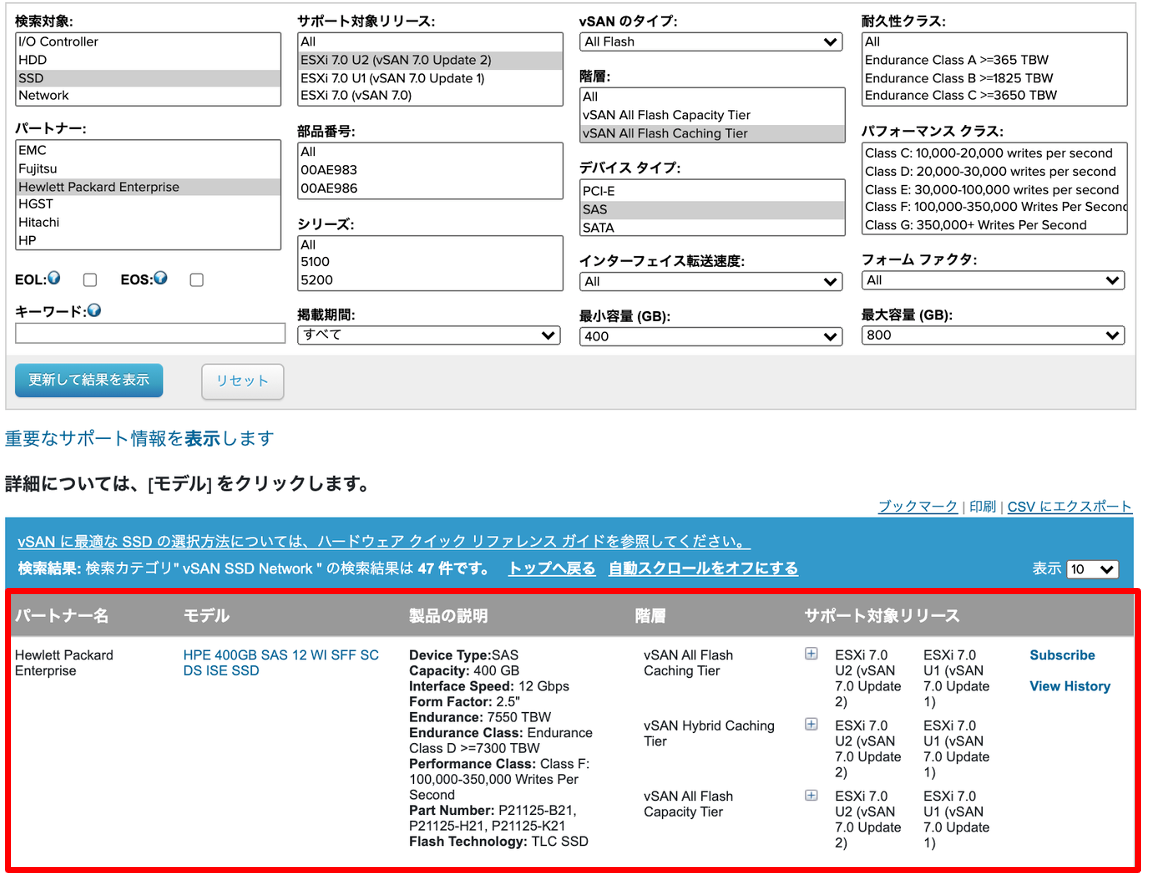The height and width of the screenshot is (876, 1150).
Task: Open the EOL help info icon
Action: [54, 278]
